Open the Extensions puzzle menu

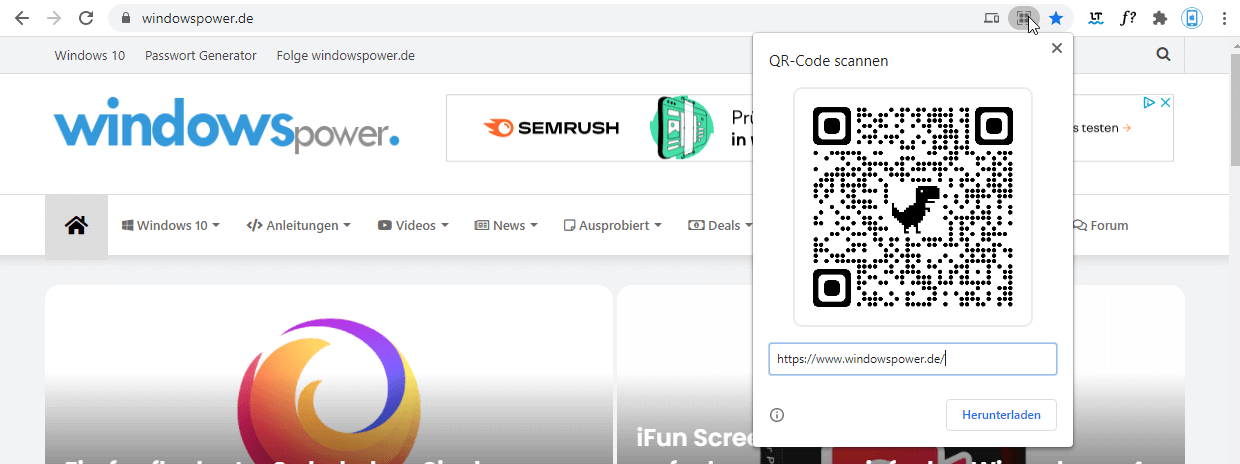(x=1160, y=18)
